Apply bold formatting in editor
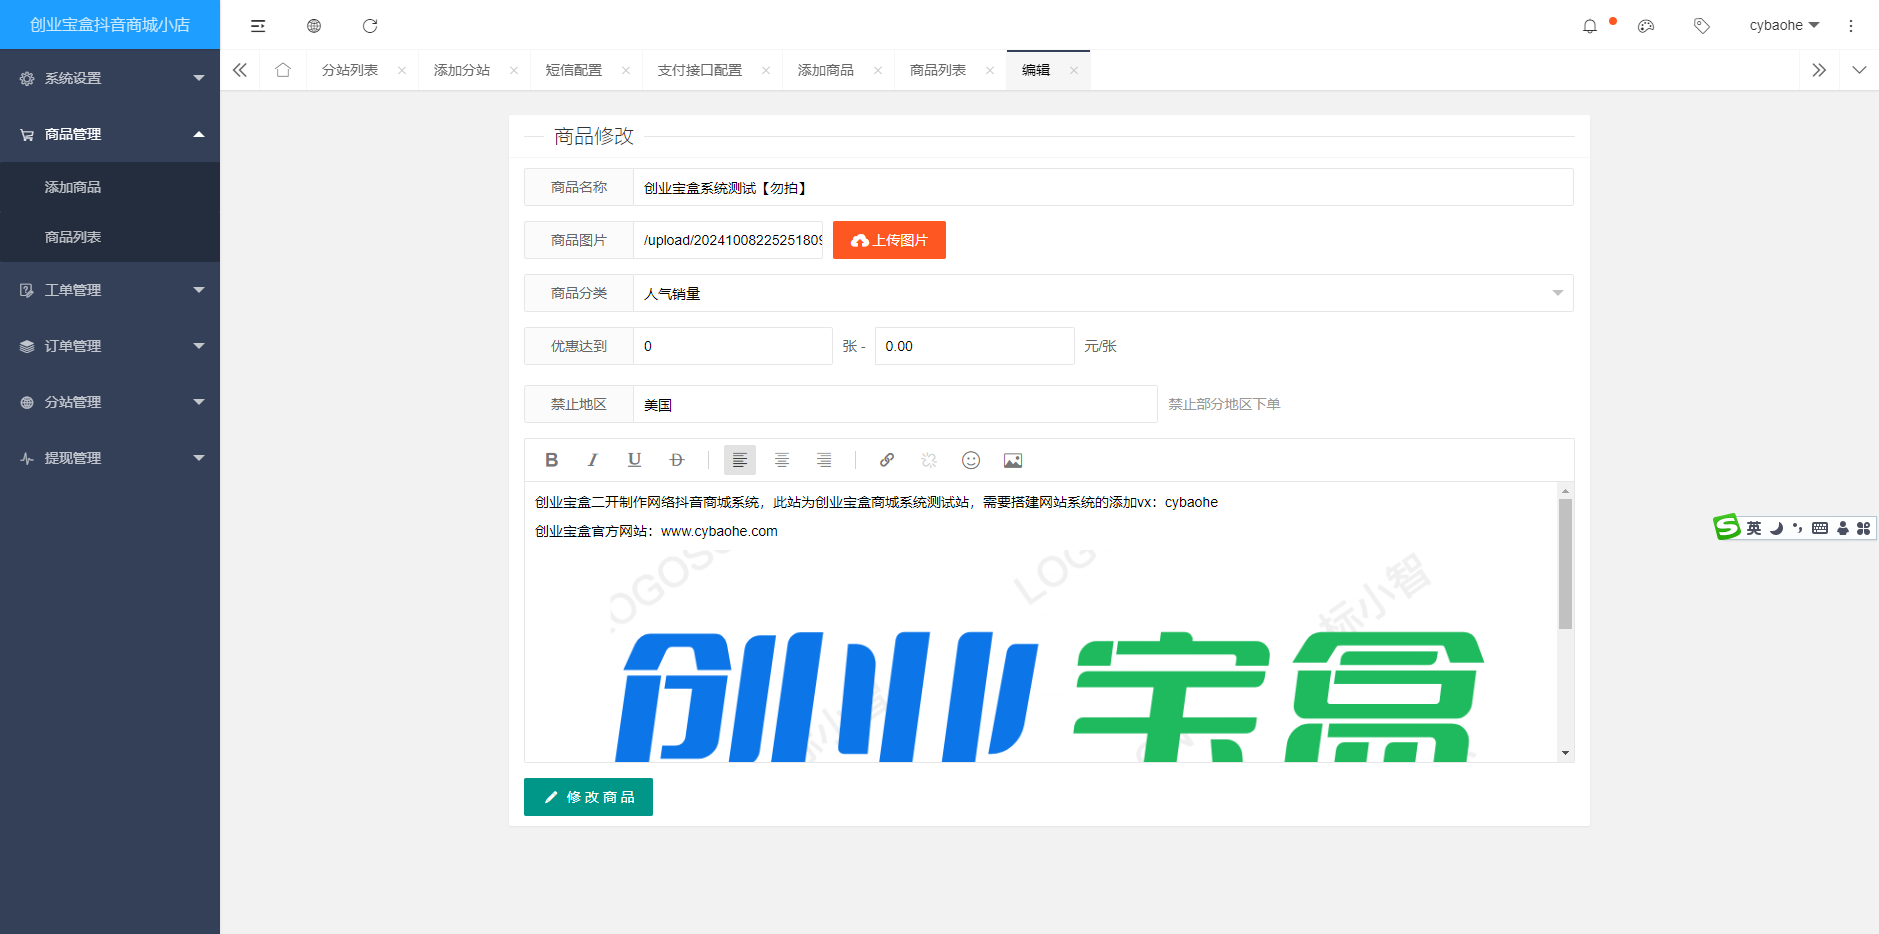 coord(551,460)
